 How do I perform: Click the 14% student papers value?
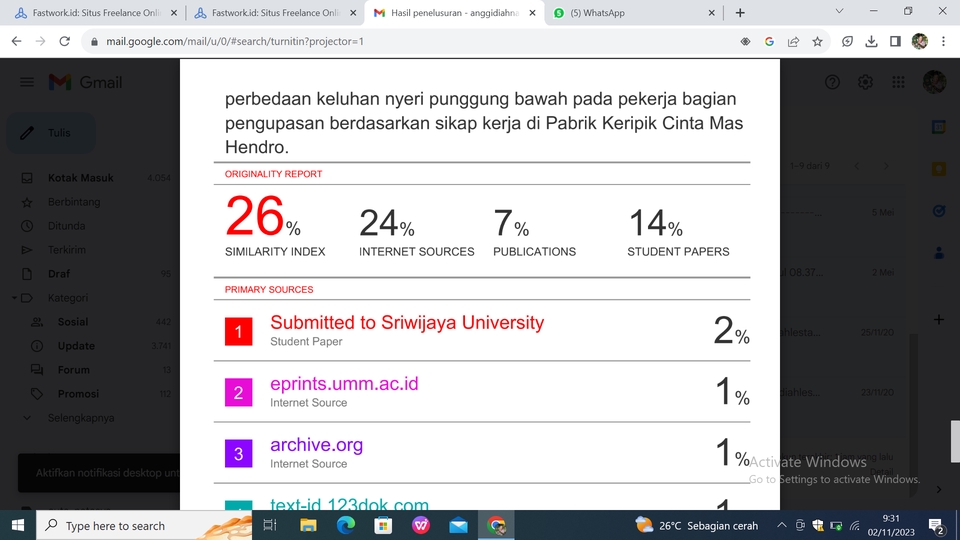click(x=655, y=223)
